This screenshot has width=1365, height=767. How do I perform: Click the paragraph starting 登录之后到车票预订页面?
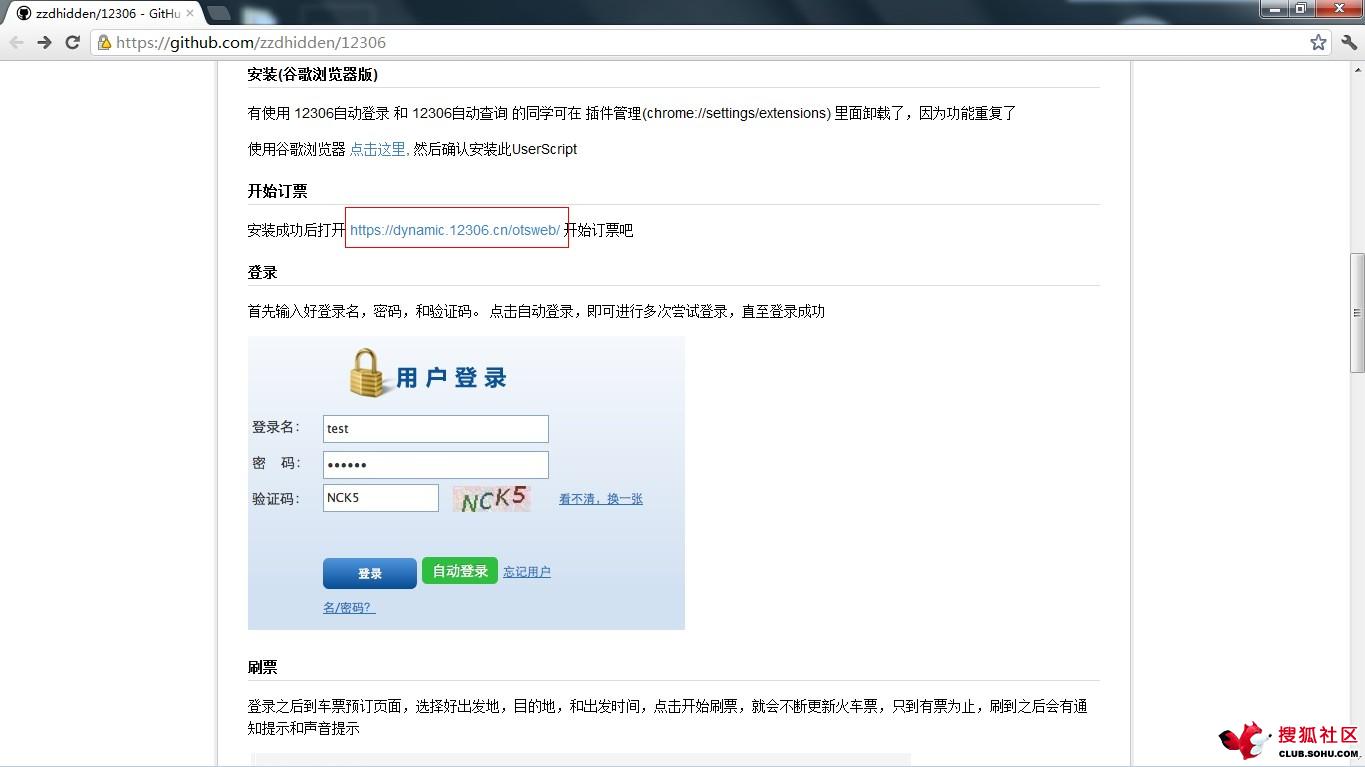pos(668,717)
